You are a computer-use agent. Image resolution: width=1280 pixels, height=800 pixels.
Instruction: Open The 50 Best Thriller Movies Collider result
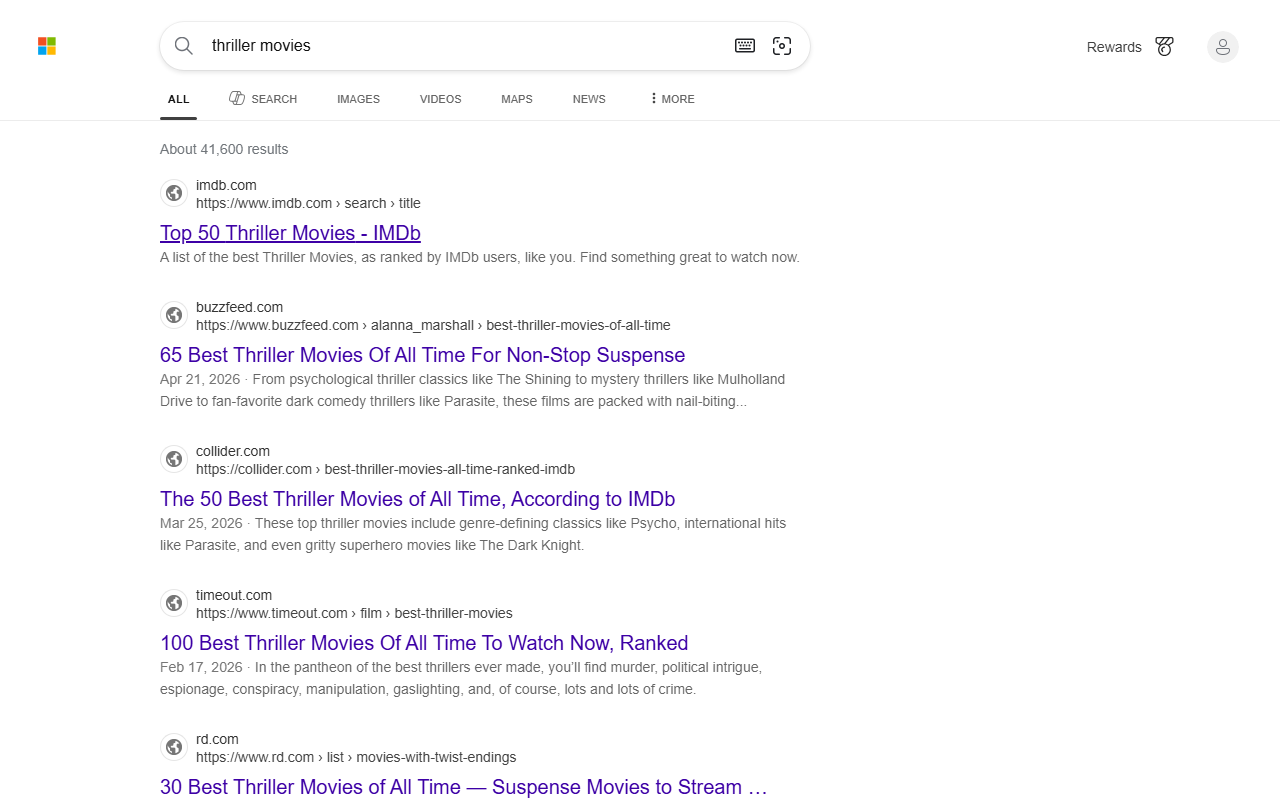click(417, 499)
